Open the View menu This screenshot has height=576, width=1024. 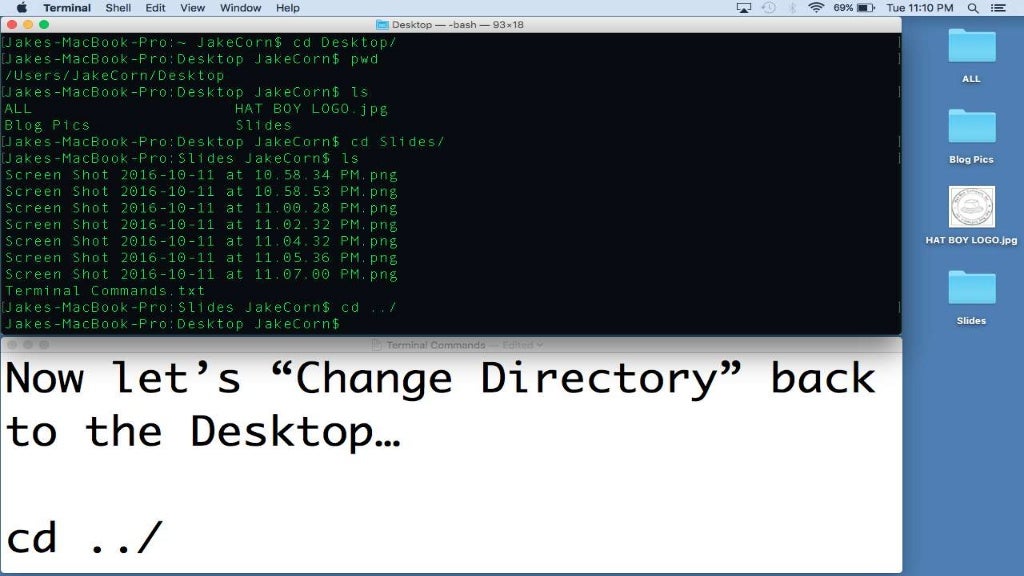pyautogui.click(x=192, y=8)
